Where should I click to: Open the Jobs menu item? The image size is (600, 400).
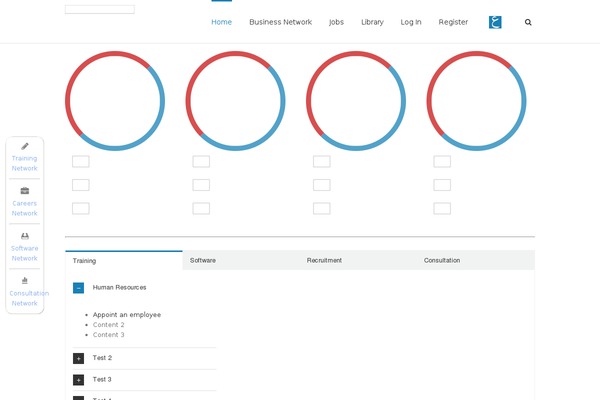point(336,22)
